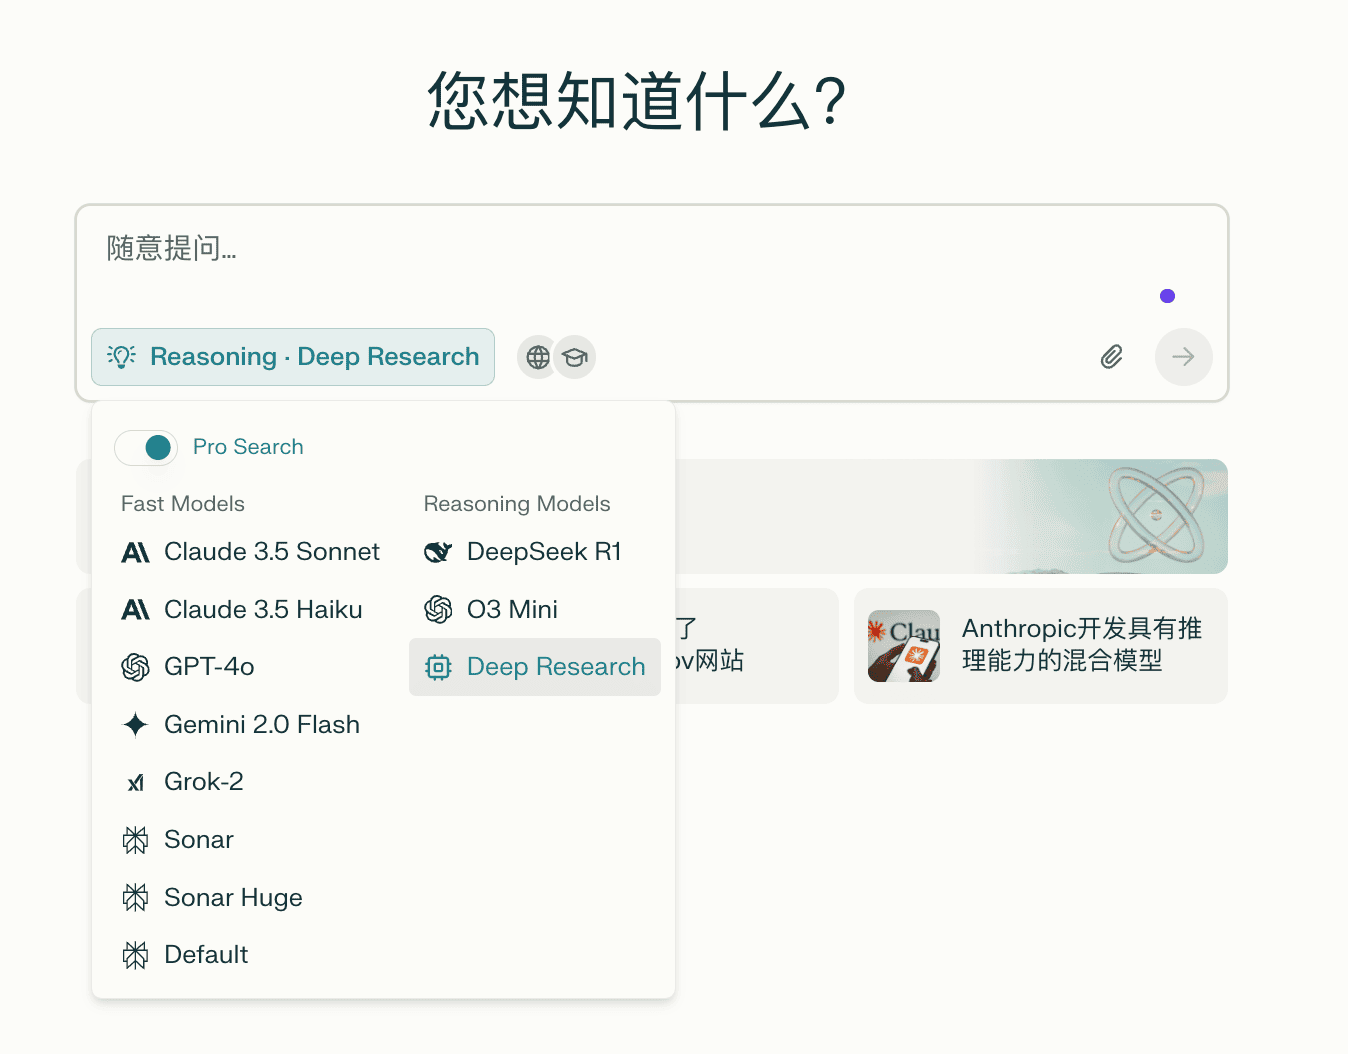This screenshot has height=1054, width=1348.
Task: Select Deep Research reasoning option
Action: [535, 667]
